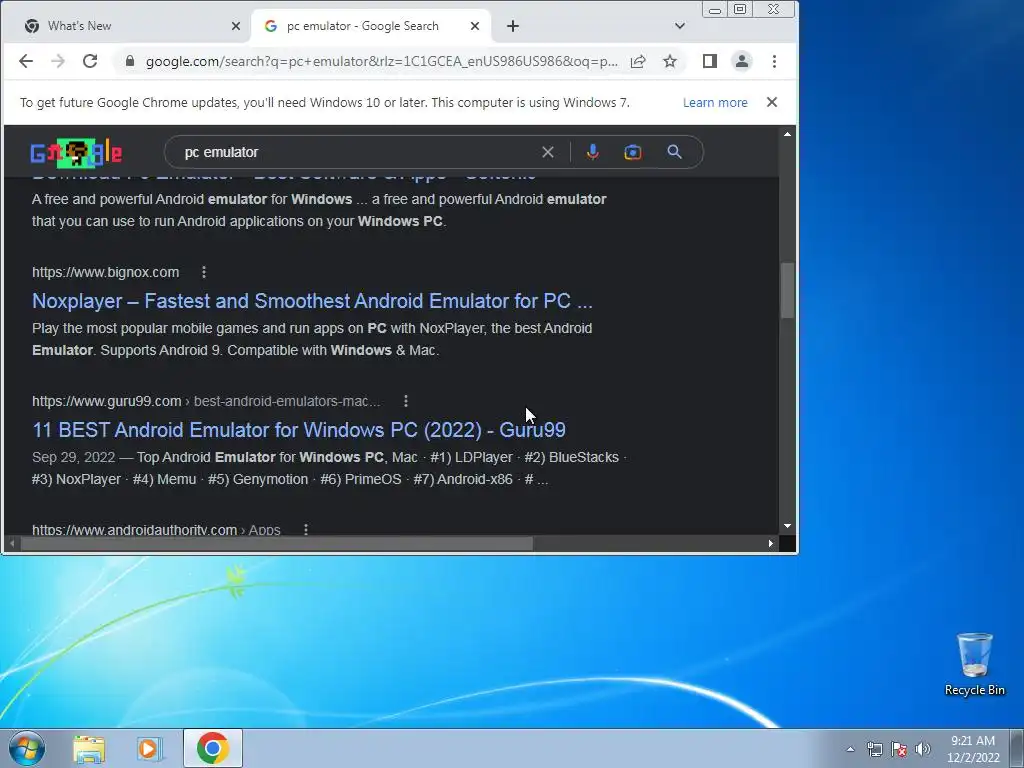This screenshot has height=768, width=1024.
Task: Click the androidauthority.com Apps breadcrumb
Action: (156, 530)
